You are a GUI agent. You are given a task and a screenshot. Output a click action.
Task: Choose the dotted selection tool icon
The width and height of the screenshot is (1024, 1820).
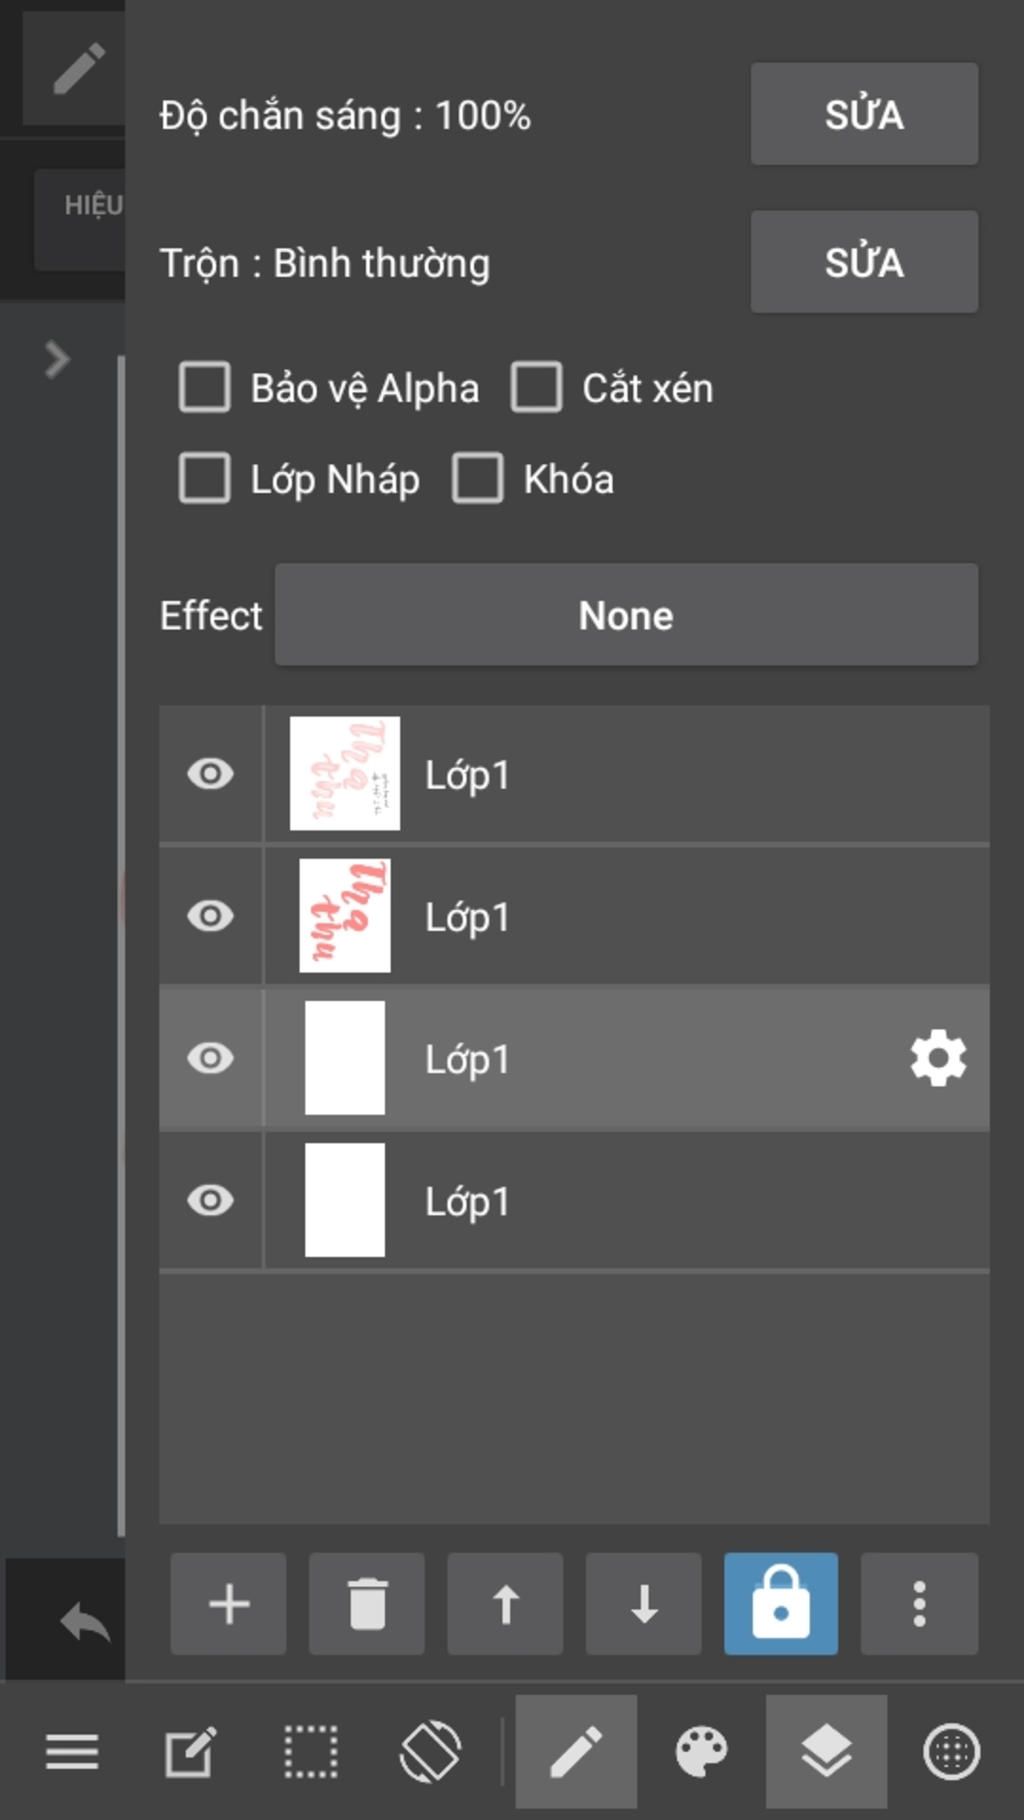click(310, 1752)
